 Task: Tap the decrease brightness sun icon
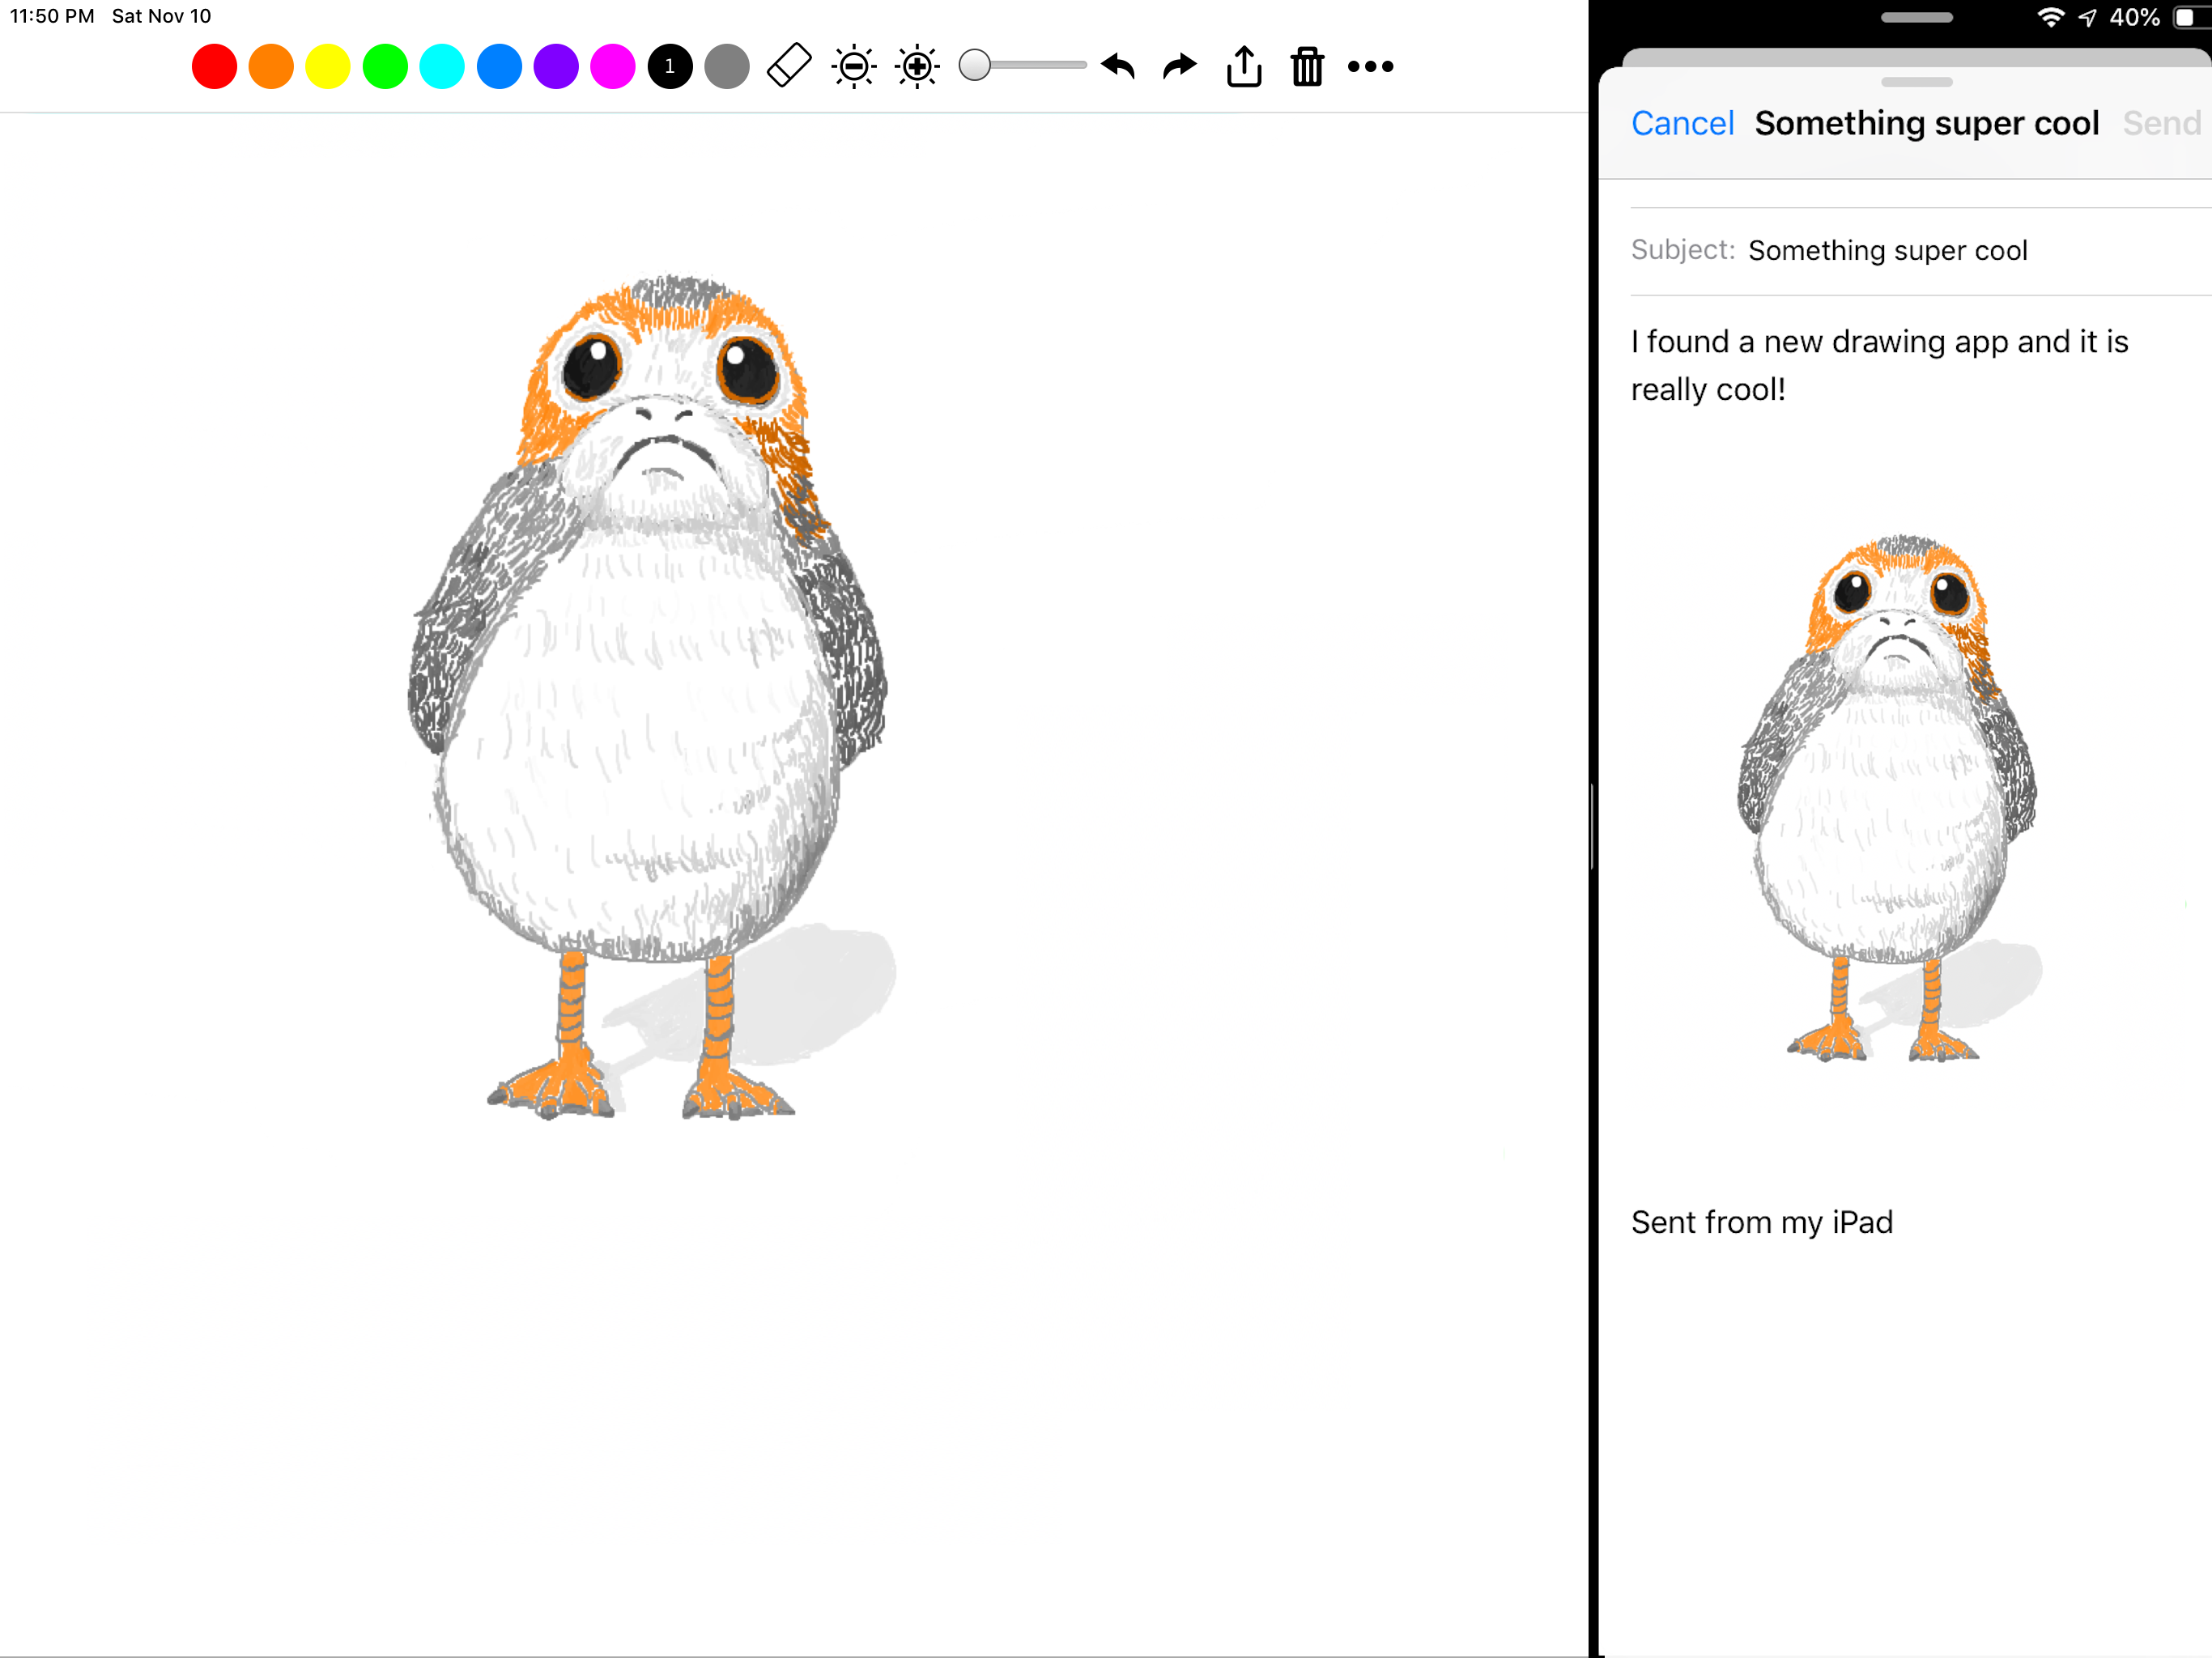click(x=854, y=67)
